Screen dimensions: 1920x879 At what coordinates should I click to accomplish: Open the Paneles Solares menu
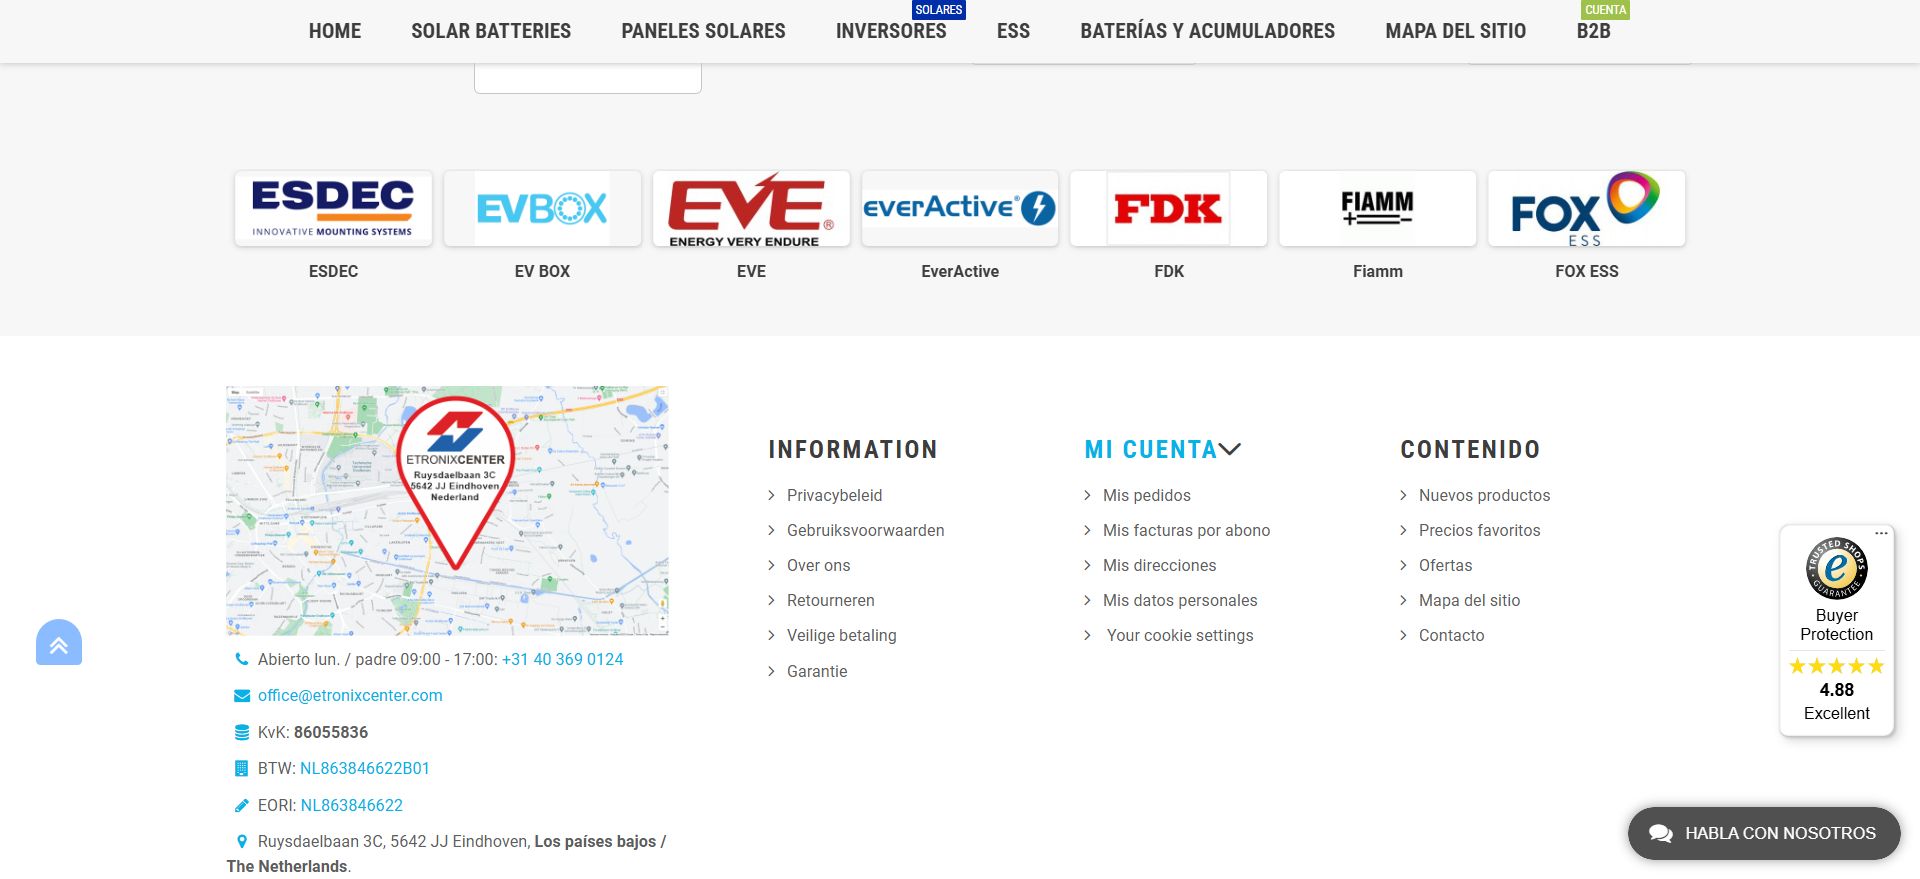pyautogui.click(x=703, y=31)
